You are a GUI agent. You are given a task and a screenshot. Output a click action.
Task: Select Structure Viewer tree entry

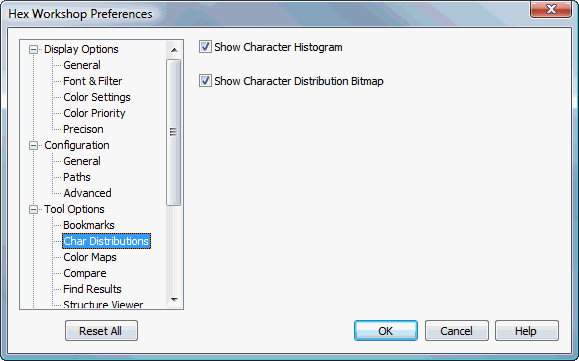(103, 304)
